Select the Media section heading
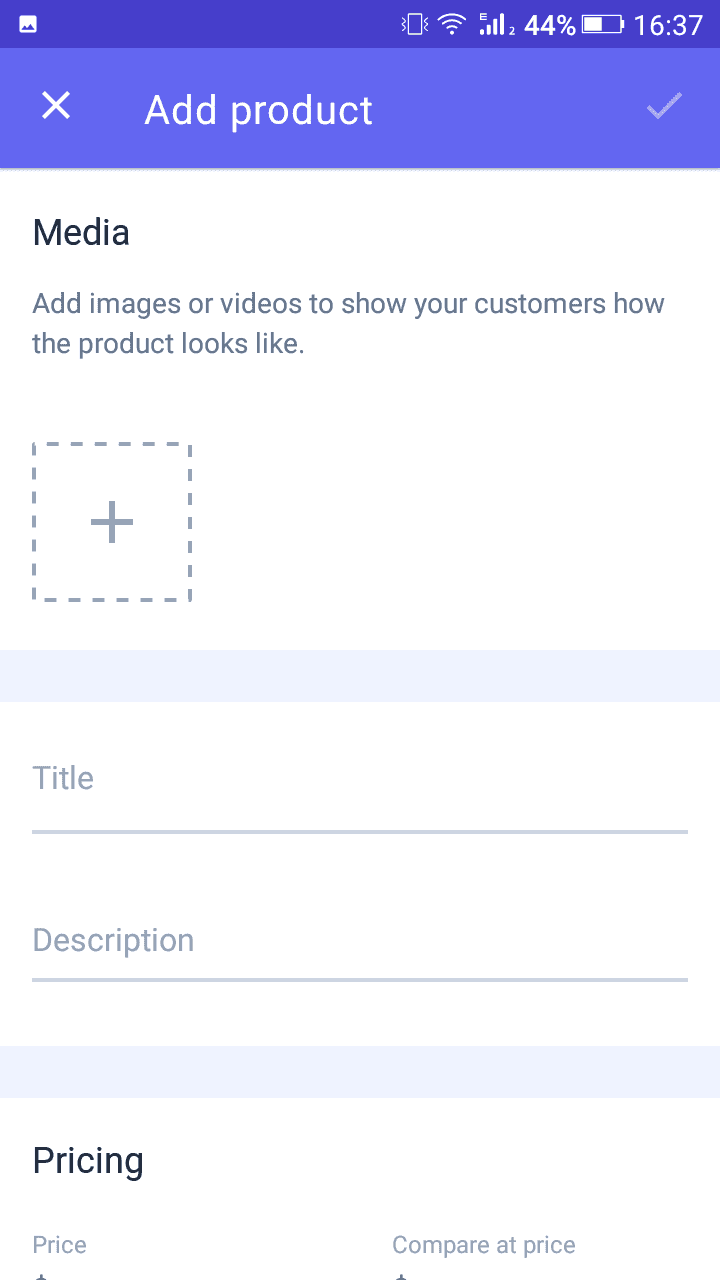The image size is (720, 1280). (81, 232)
